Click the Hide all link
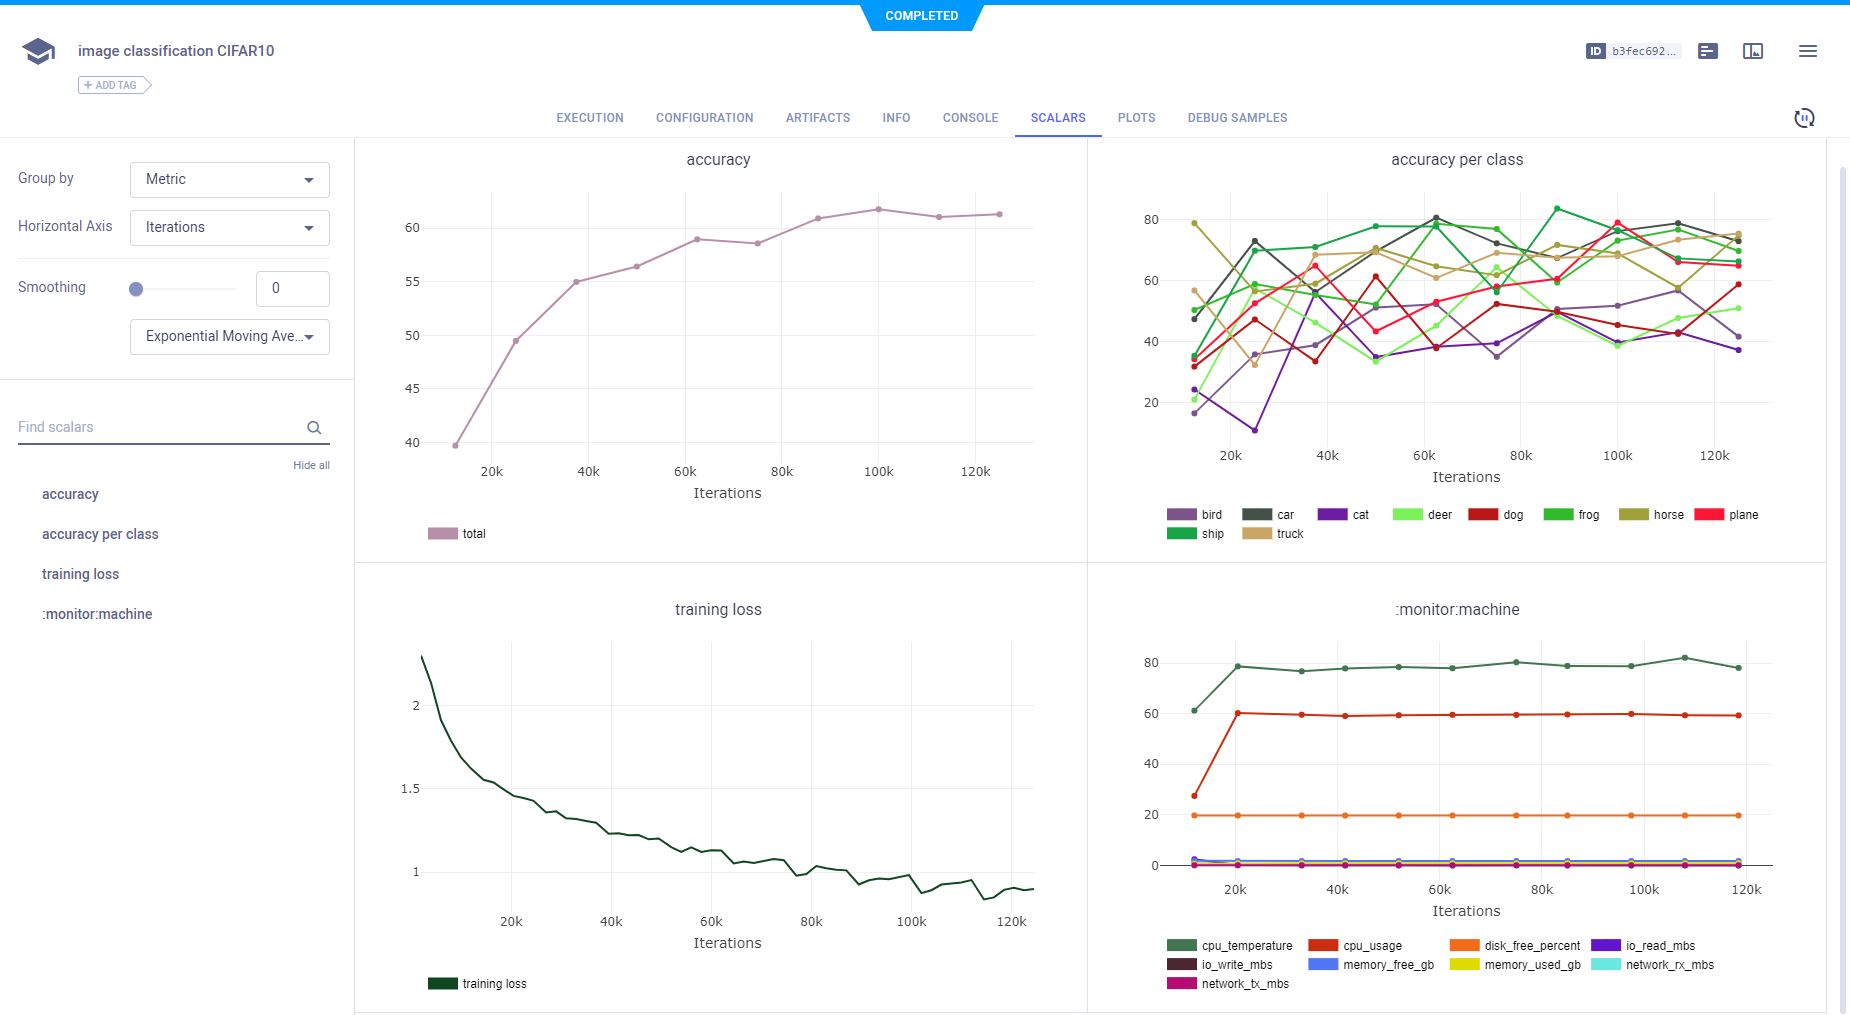This screenshot has width=1850, height=1015. [x=311, y=466]
